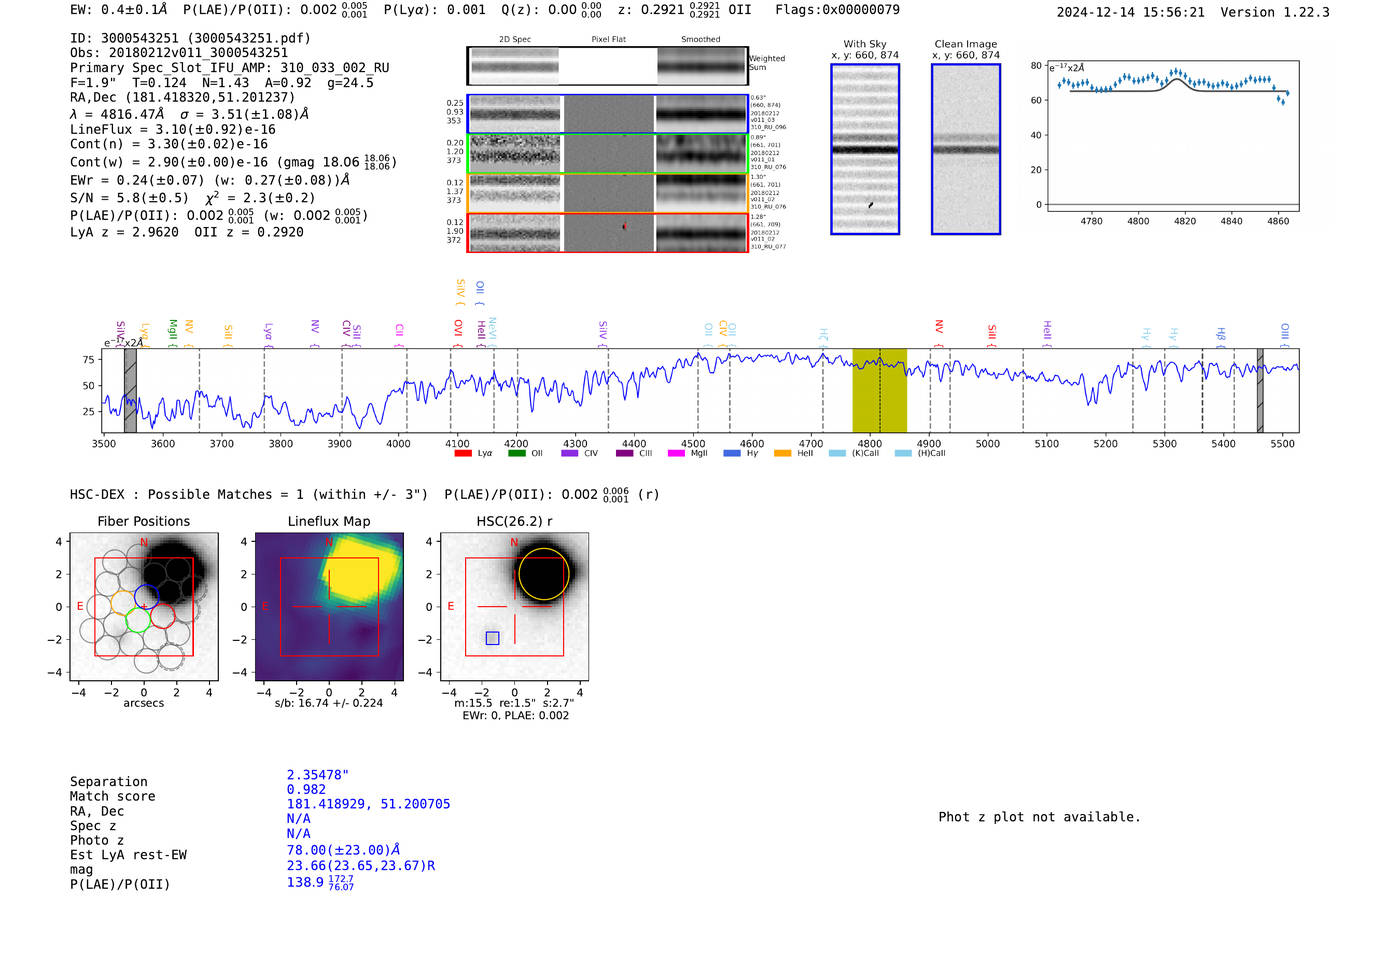This screenshot has height=953, width=1400.
Task: Click the Obs: 20180212v011_3000543251 line
Action: click(179, 53)
